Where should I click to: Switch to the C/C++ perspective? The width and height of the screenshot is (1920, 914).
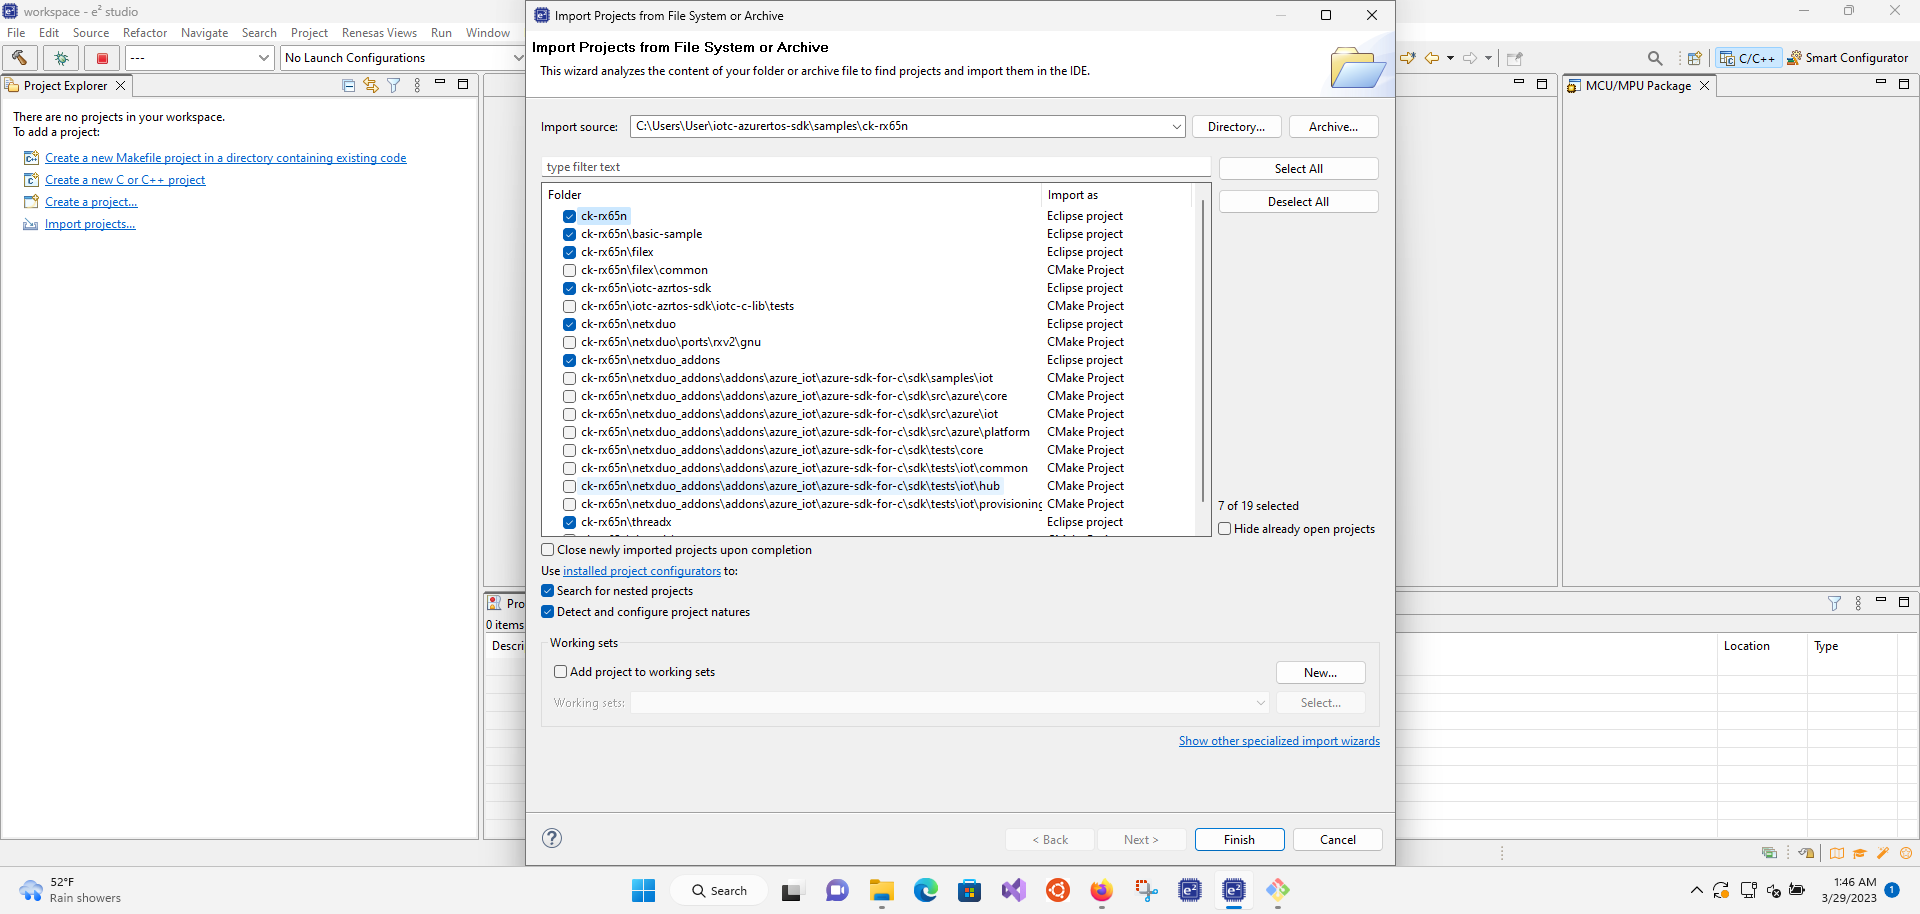click(1747, 58)
